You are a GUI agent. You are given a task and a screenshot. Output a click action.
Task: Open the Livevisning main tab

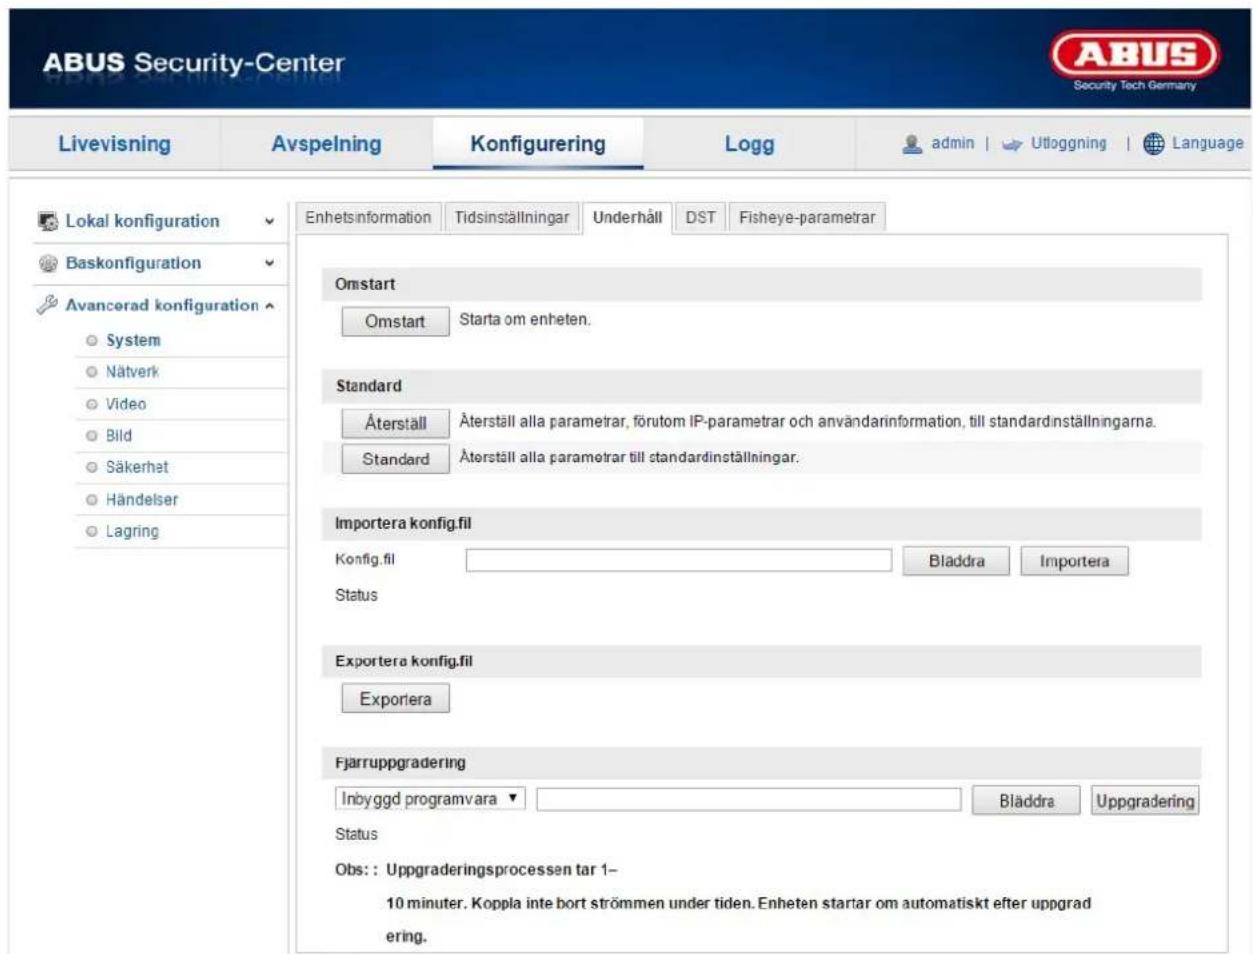114,144
